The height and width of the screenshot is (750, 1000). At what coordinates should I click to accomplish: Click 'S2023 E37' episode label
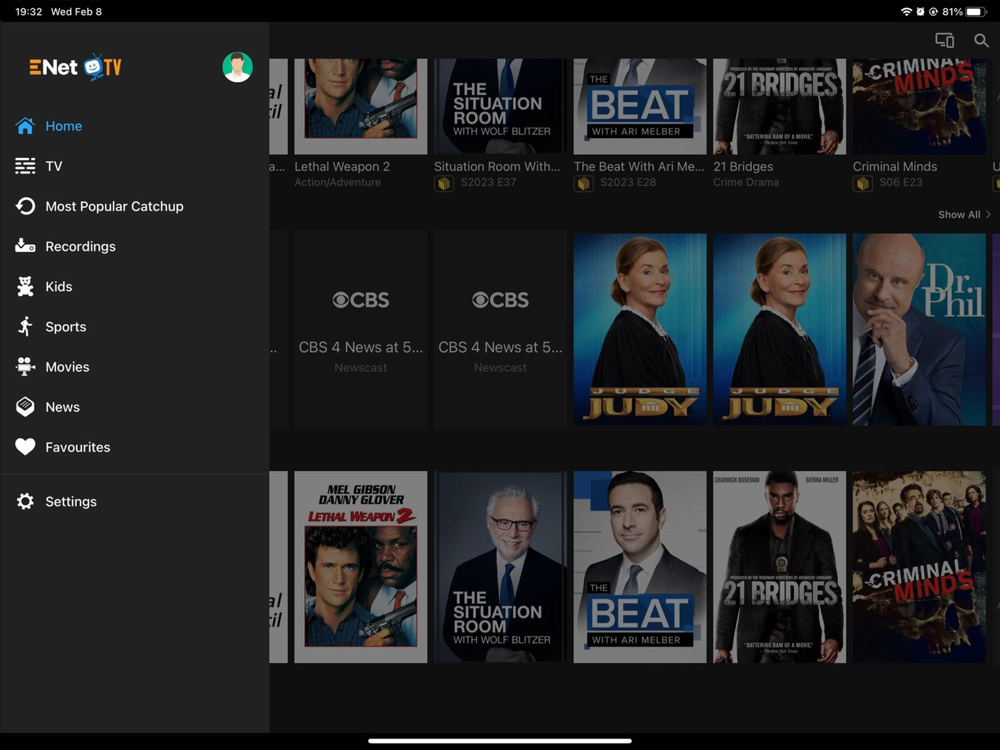tap(489, 182)
